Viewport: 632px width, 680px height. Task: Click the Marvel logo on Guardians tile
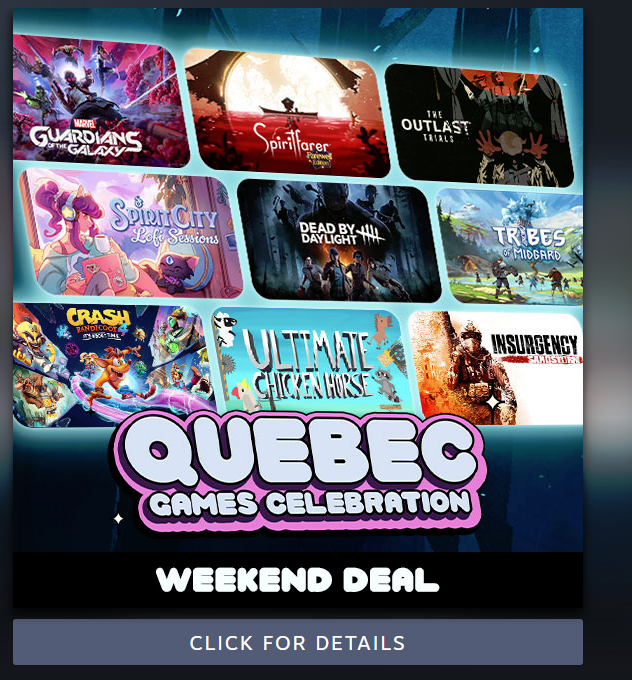[x=85, y=124]
